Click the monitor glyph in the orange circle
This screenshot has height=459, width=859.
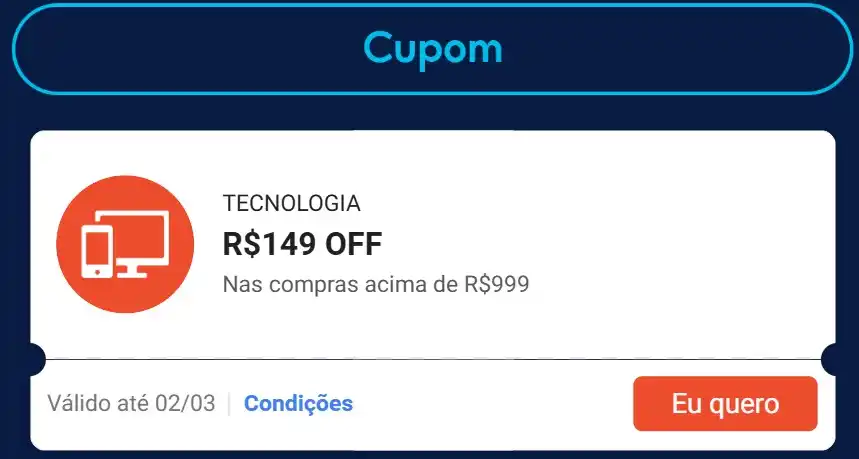[x=140, y=243]
